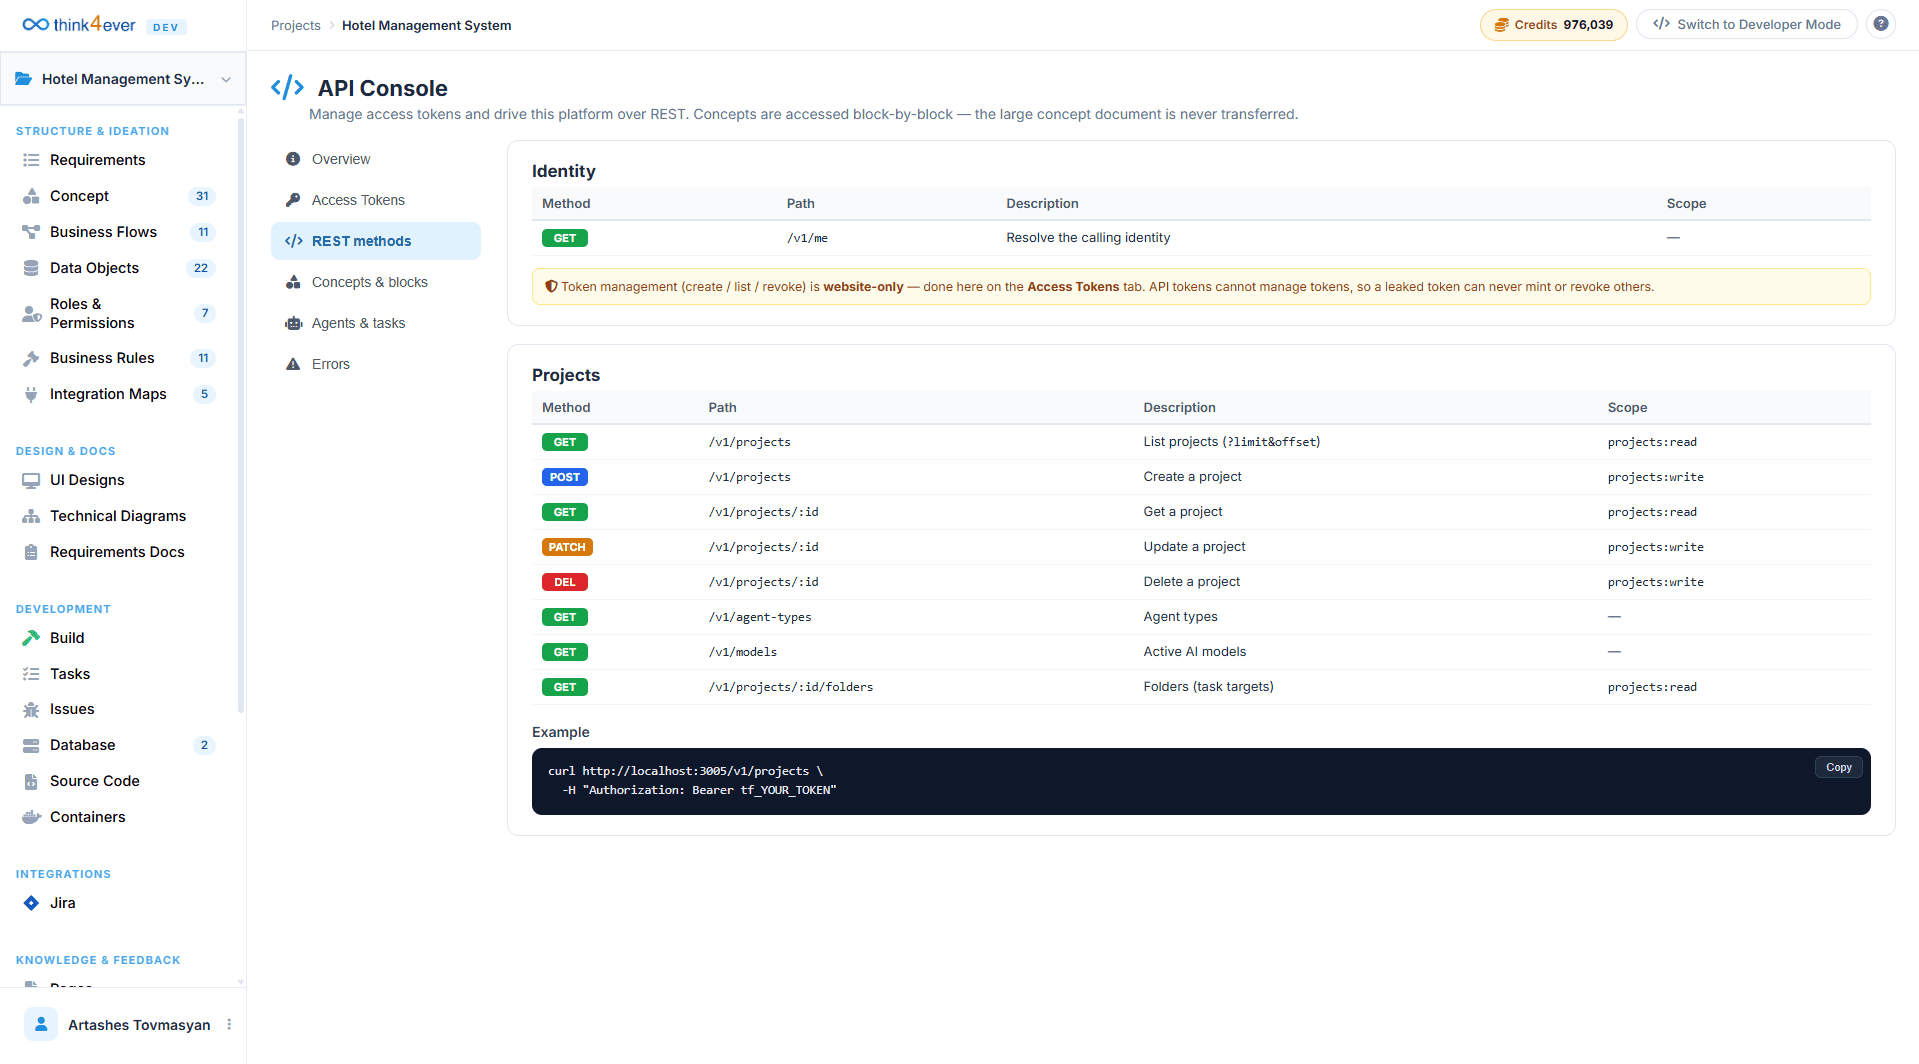Viewport: 1919px width, 1064px height.
Task: Click the Jira diamond icon
Action: click(31, 903)
